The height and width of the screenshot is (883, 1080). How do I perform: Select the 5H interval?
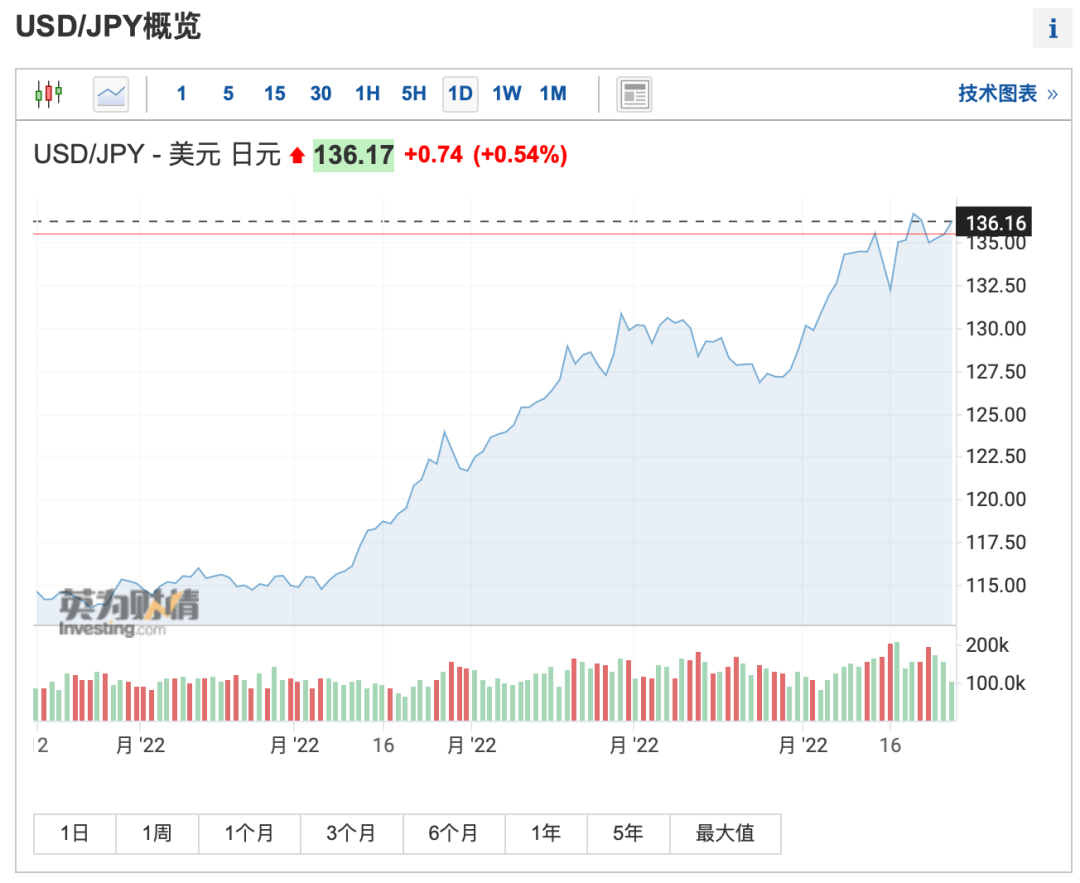point(413,94)
